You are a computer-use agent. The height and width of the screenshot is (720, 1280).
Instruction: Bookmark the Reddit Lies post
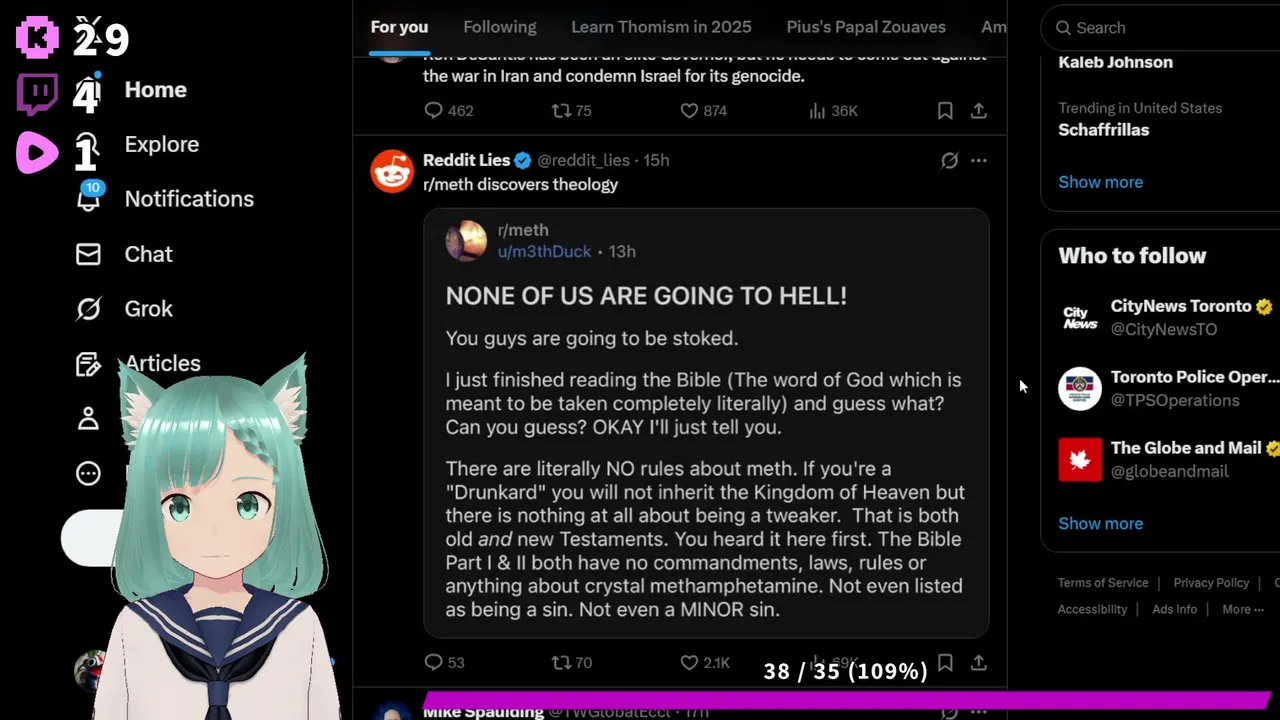(945, 662)
